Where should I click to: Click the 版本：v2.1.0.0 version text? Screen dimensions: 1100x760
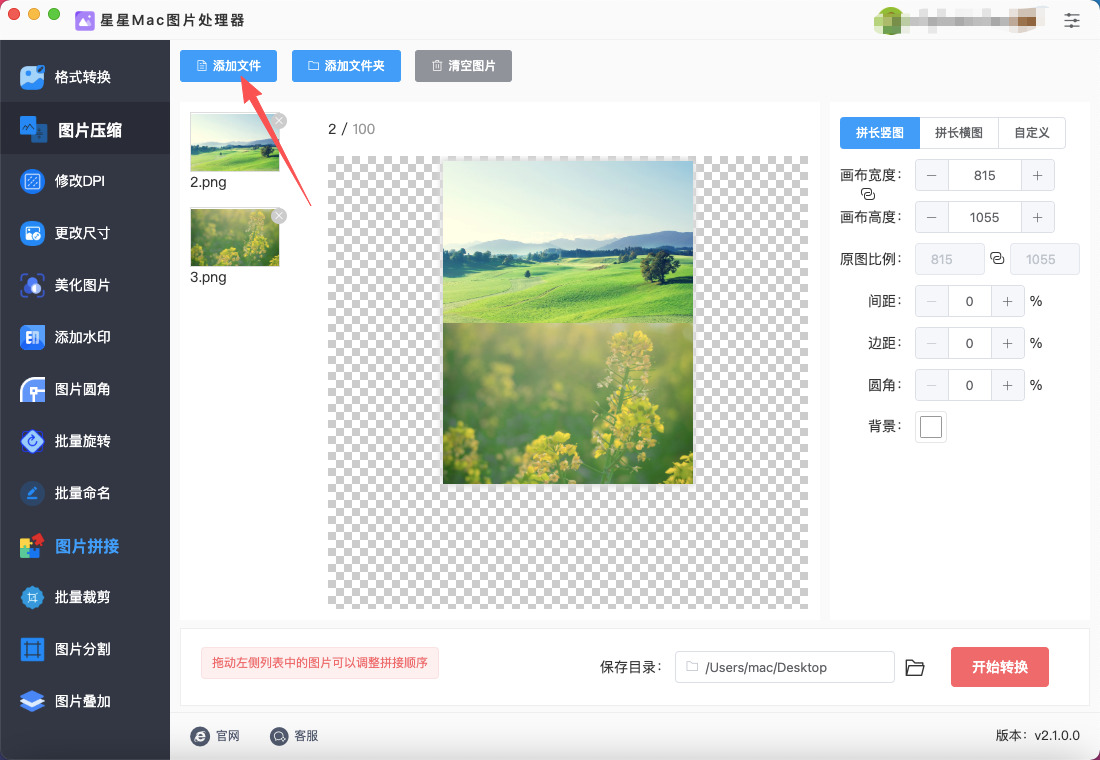click(1038, 735)
